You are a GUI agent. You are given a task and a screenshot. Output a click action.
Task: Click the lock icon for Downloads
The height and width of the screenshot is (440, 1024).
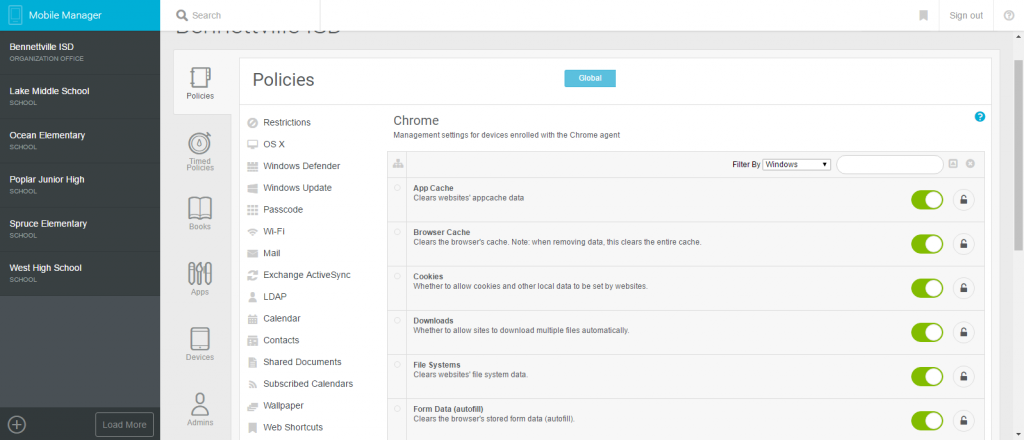click(963, 332)
